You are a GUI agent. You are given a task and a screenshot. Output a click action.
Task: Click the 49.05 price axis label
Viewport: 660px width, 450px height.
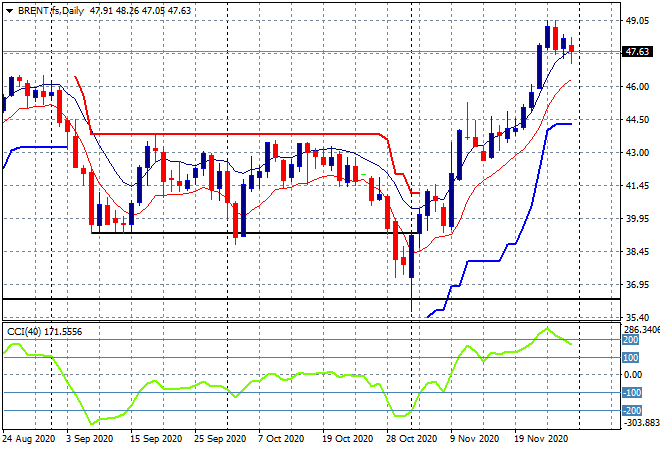tap(637, 21)
